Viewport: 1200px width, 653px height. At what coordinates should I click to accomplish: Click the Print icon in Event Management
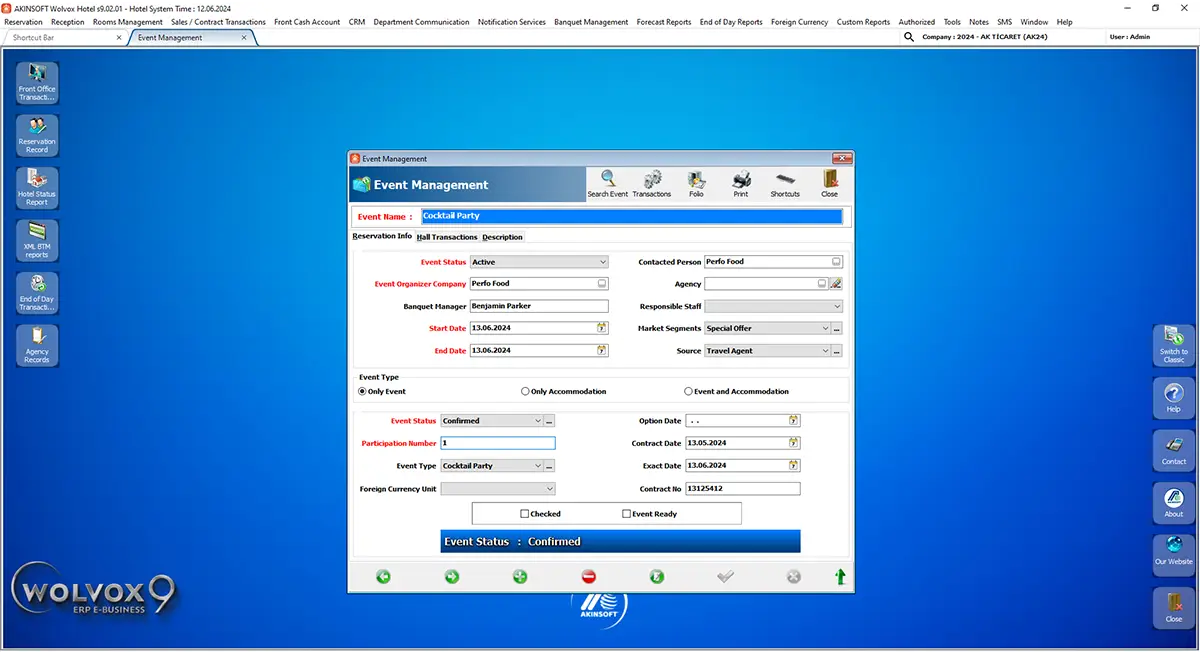(x=741, y=184)
